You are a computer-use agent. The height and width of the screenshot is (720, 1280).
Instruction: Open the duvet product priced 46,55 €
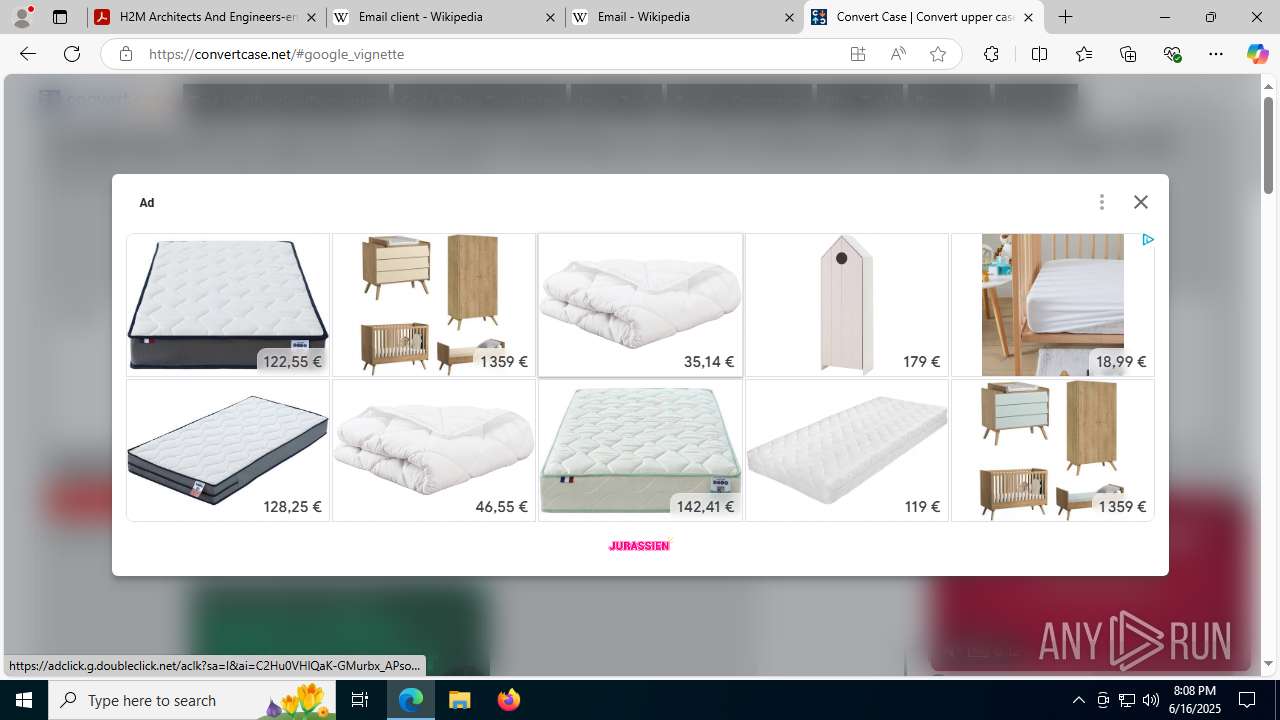434,450
